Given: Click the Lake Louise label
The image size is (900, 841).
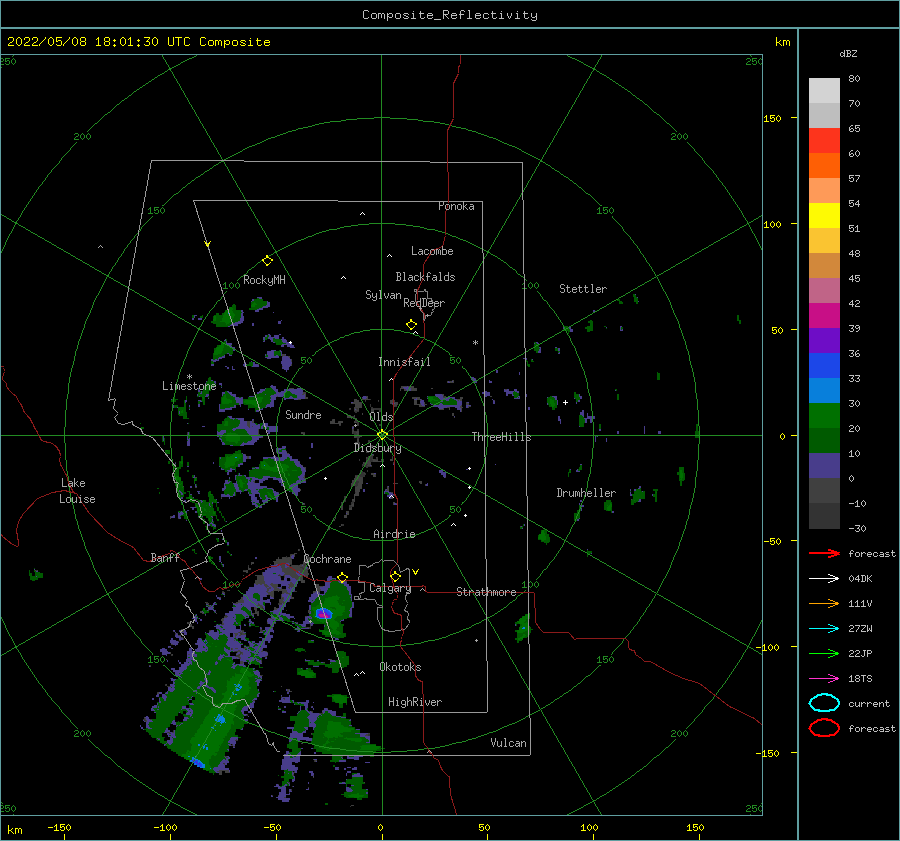Looking at the screenshot, I should (77, 491).
